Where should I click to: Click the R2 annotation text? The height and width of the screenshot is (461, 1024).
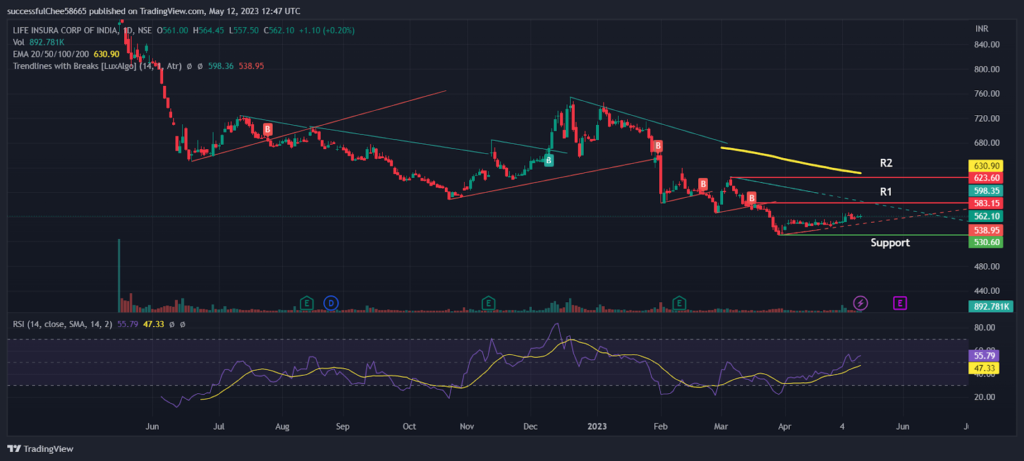(x=886, y=161)
